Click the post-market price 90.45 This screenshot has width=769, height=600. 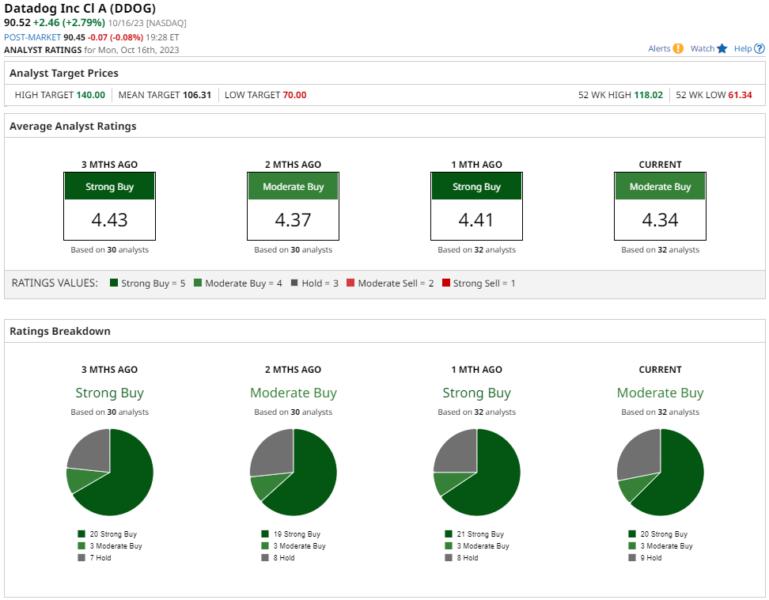(x=74, y=37)
